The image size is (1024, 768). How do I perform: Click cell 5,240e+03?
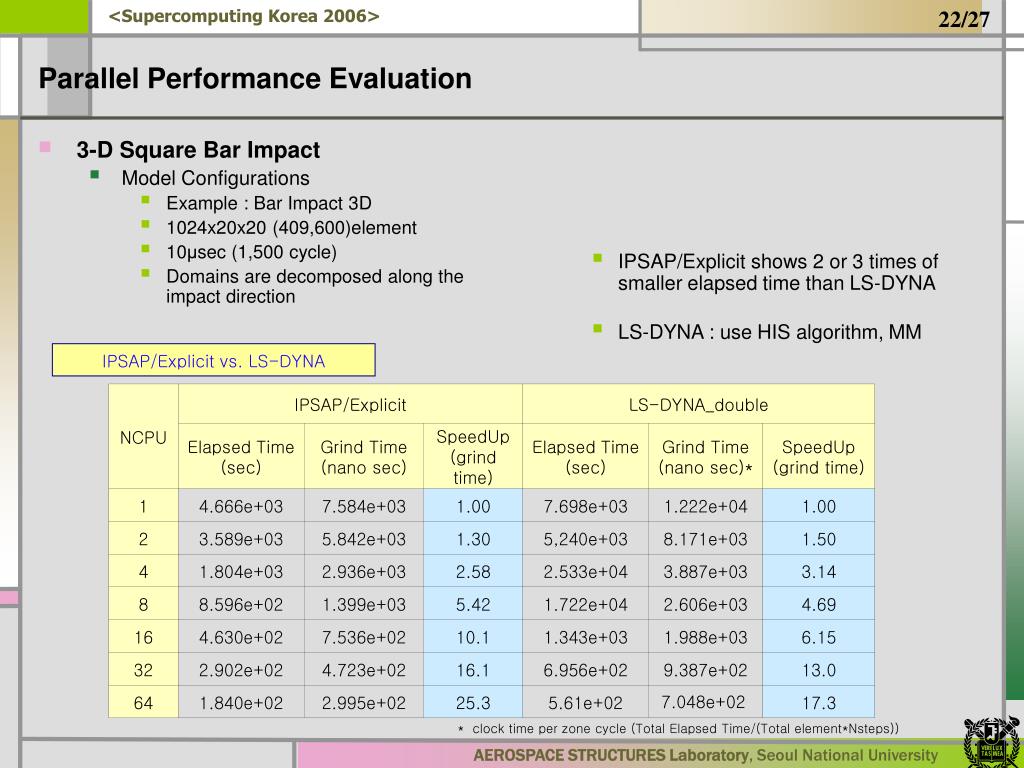(x=586, y=539)
